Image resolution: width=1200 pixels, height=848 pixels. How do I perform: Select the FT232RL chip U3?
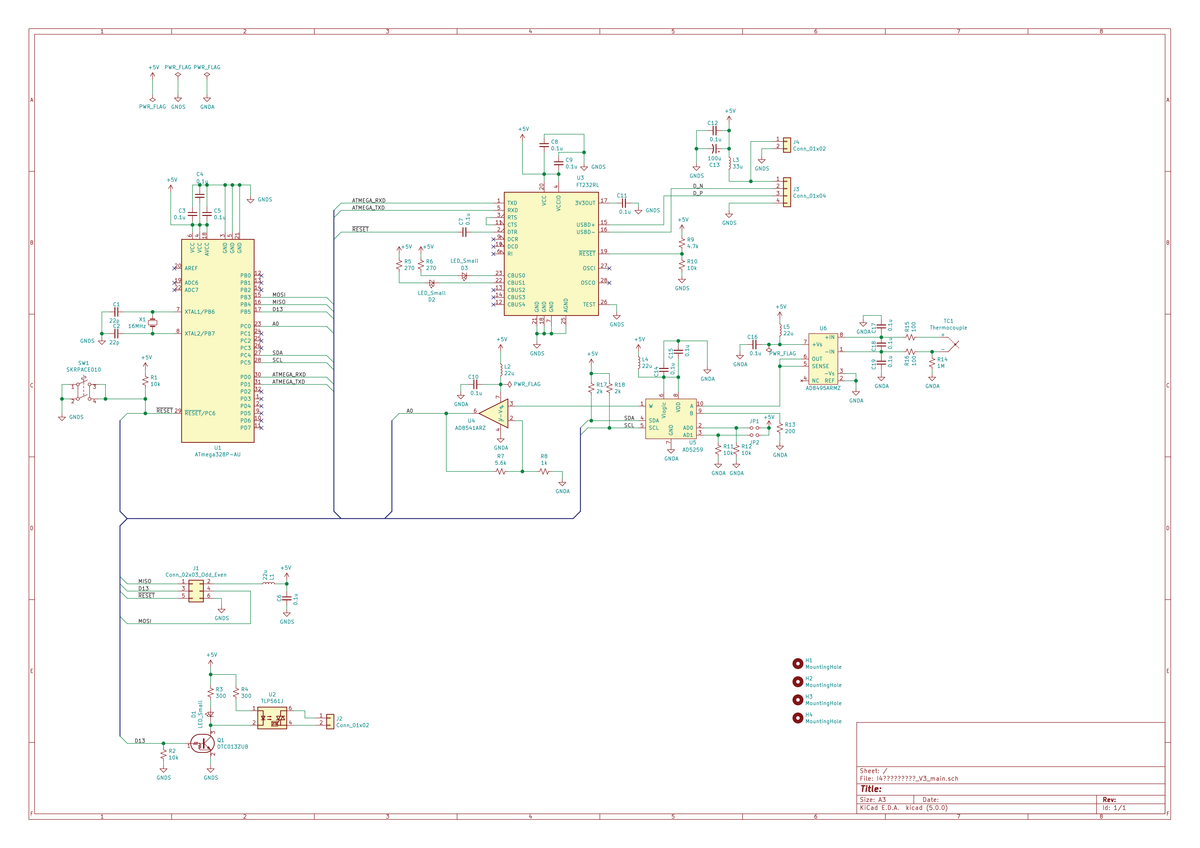click(x=551, y=254)
